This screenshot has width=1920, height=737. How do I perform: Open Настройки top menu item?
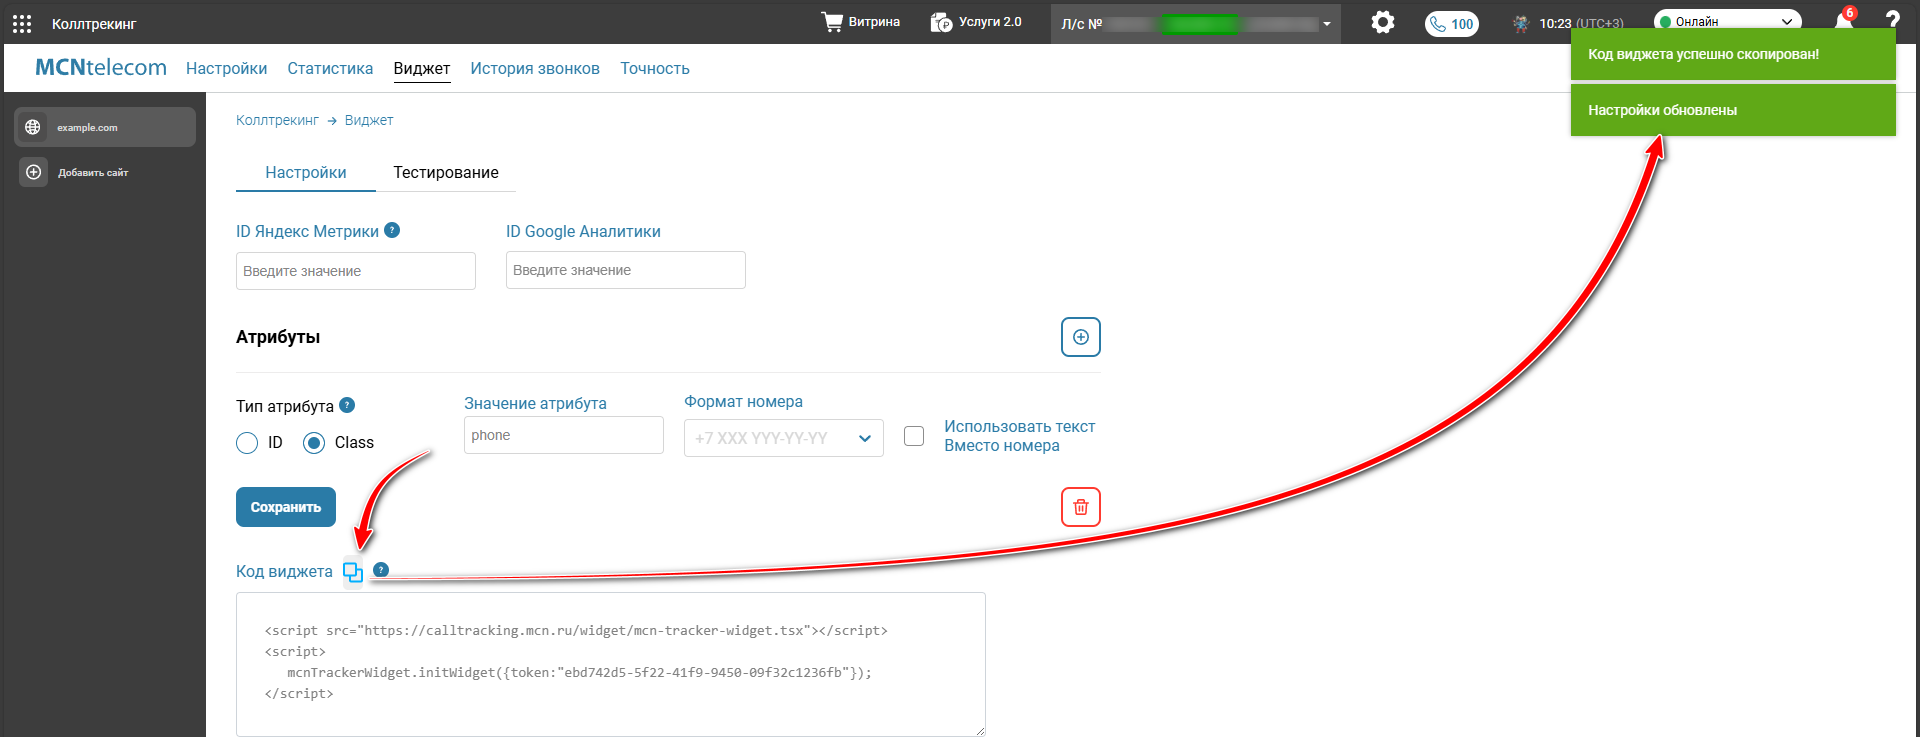coord(226,68)
